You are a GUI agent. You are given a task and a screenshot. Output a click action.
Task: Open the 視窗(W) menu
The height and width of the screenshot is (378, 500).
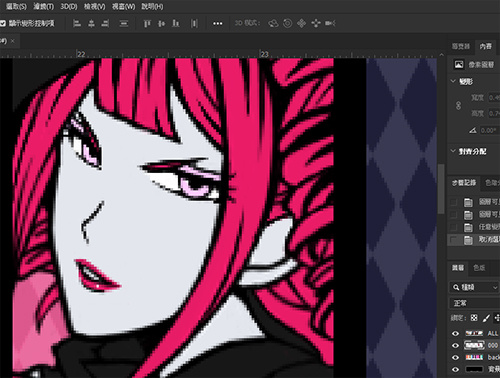123,6
